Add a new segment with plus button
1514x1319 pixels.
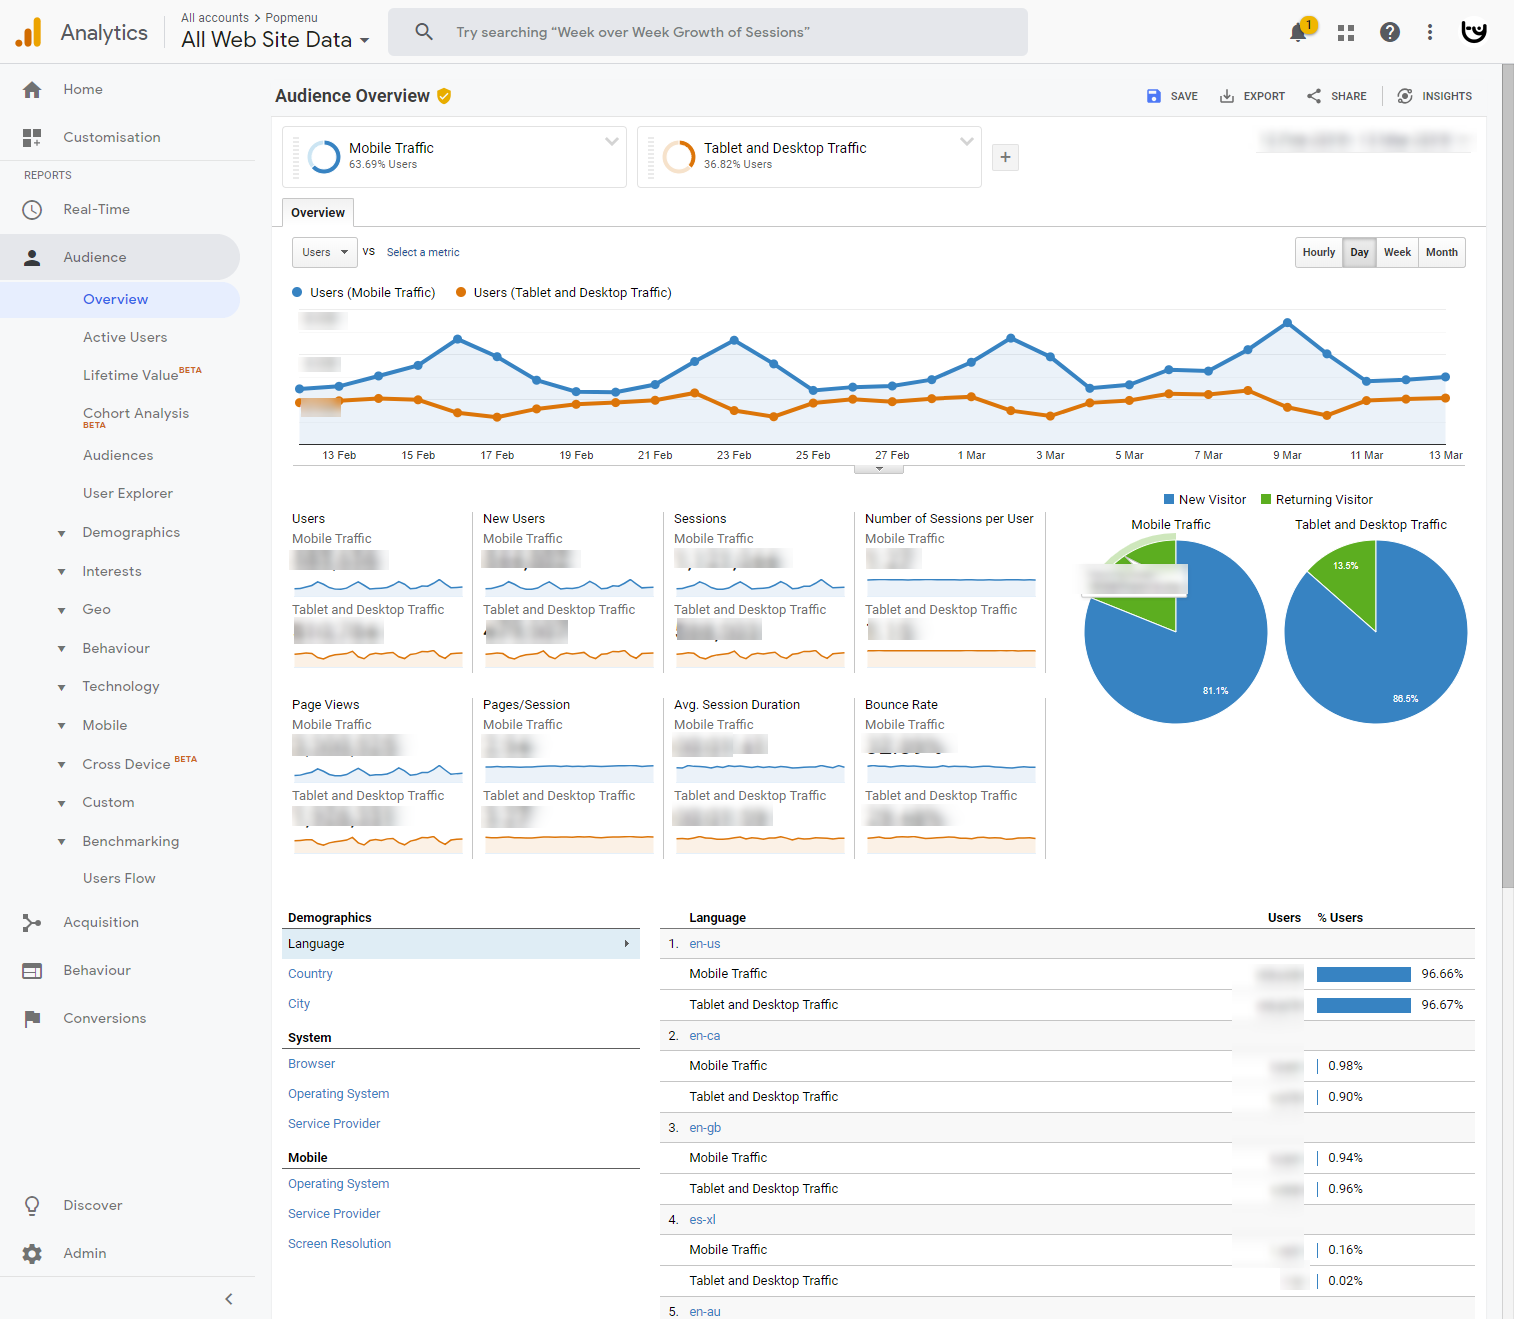(x=1005, y=157)
